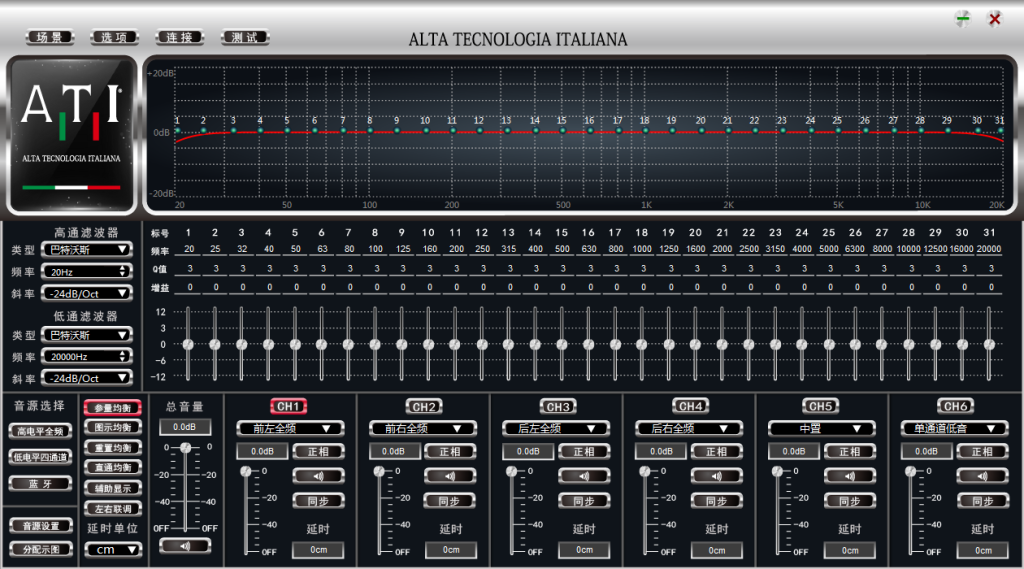Click 左右联调 link button
Image resolution: width=1024 pixels, height=569 pixels.
click(113, 508)
